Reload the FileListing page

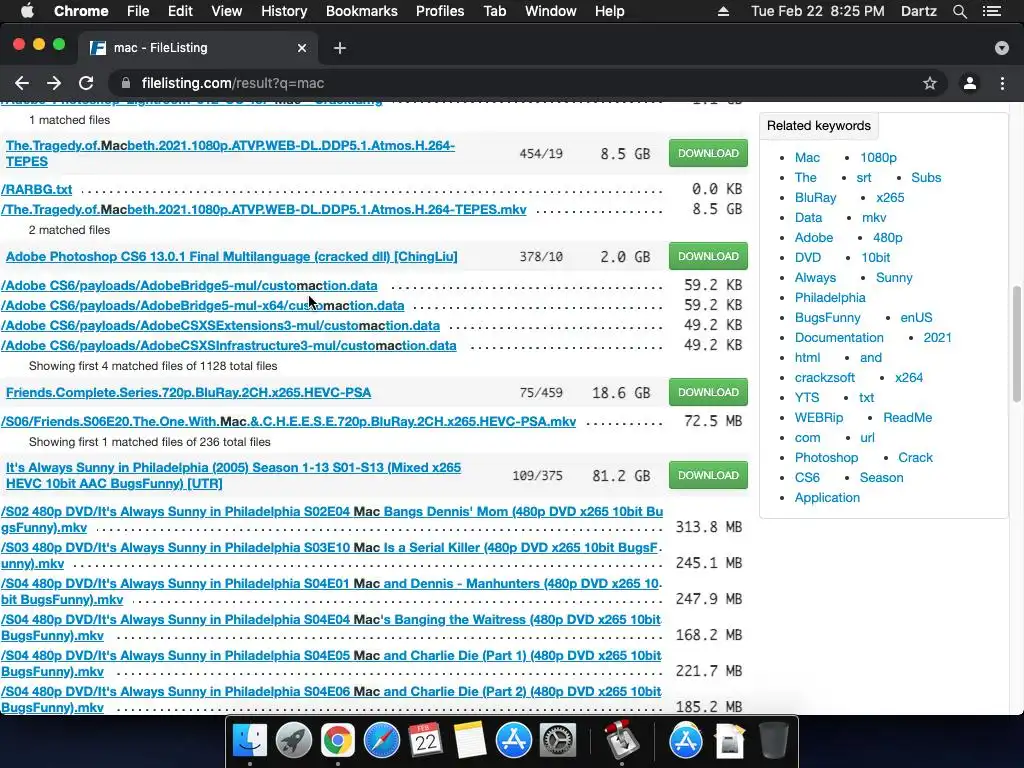coord(86,83)
